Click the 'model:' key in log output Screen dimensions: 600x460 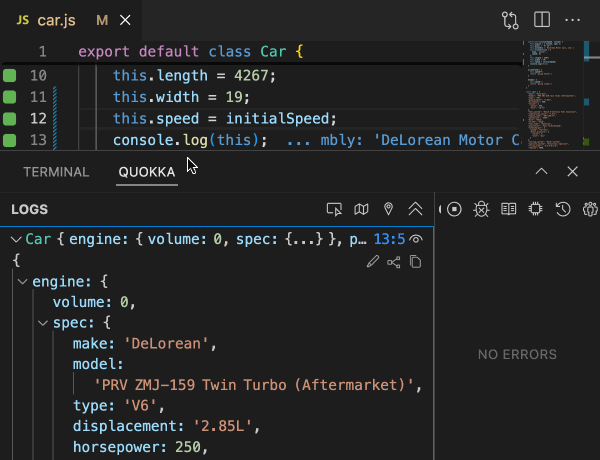click(x=98, y=364)
